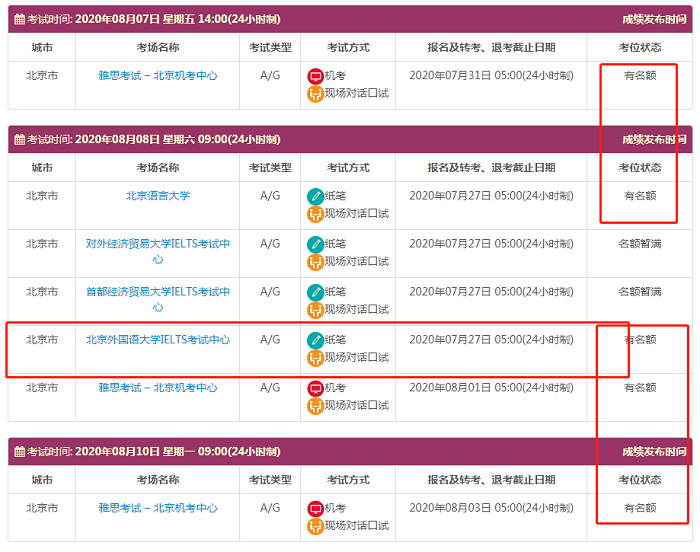Click the 现场对话口试 icon in 北京语言大学 row
This screenshot has height=552, width=700.
(315, 214)
